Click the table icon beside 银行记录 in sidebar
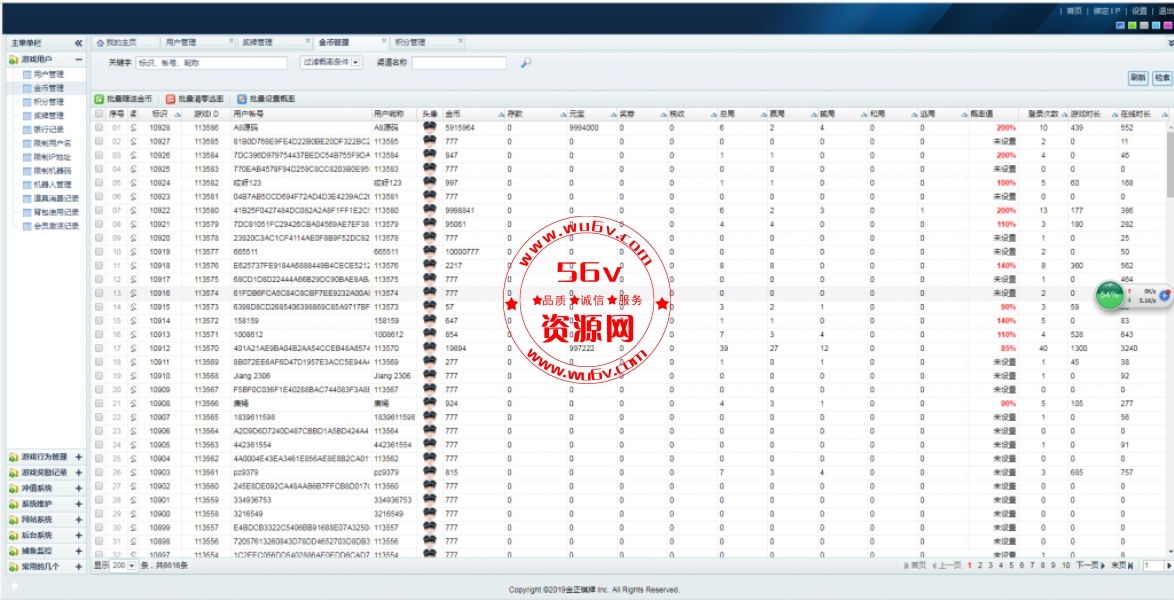The image size is (1174, 600). (x=27, y=130)
